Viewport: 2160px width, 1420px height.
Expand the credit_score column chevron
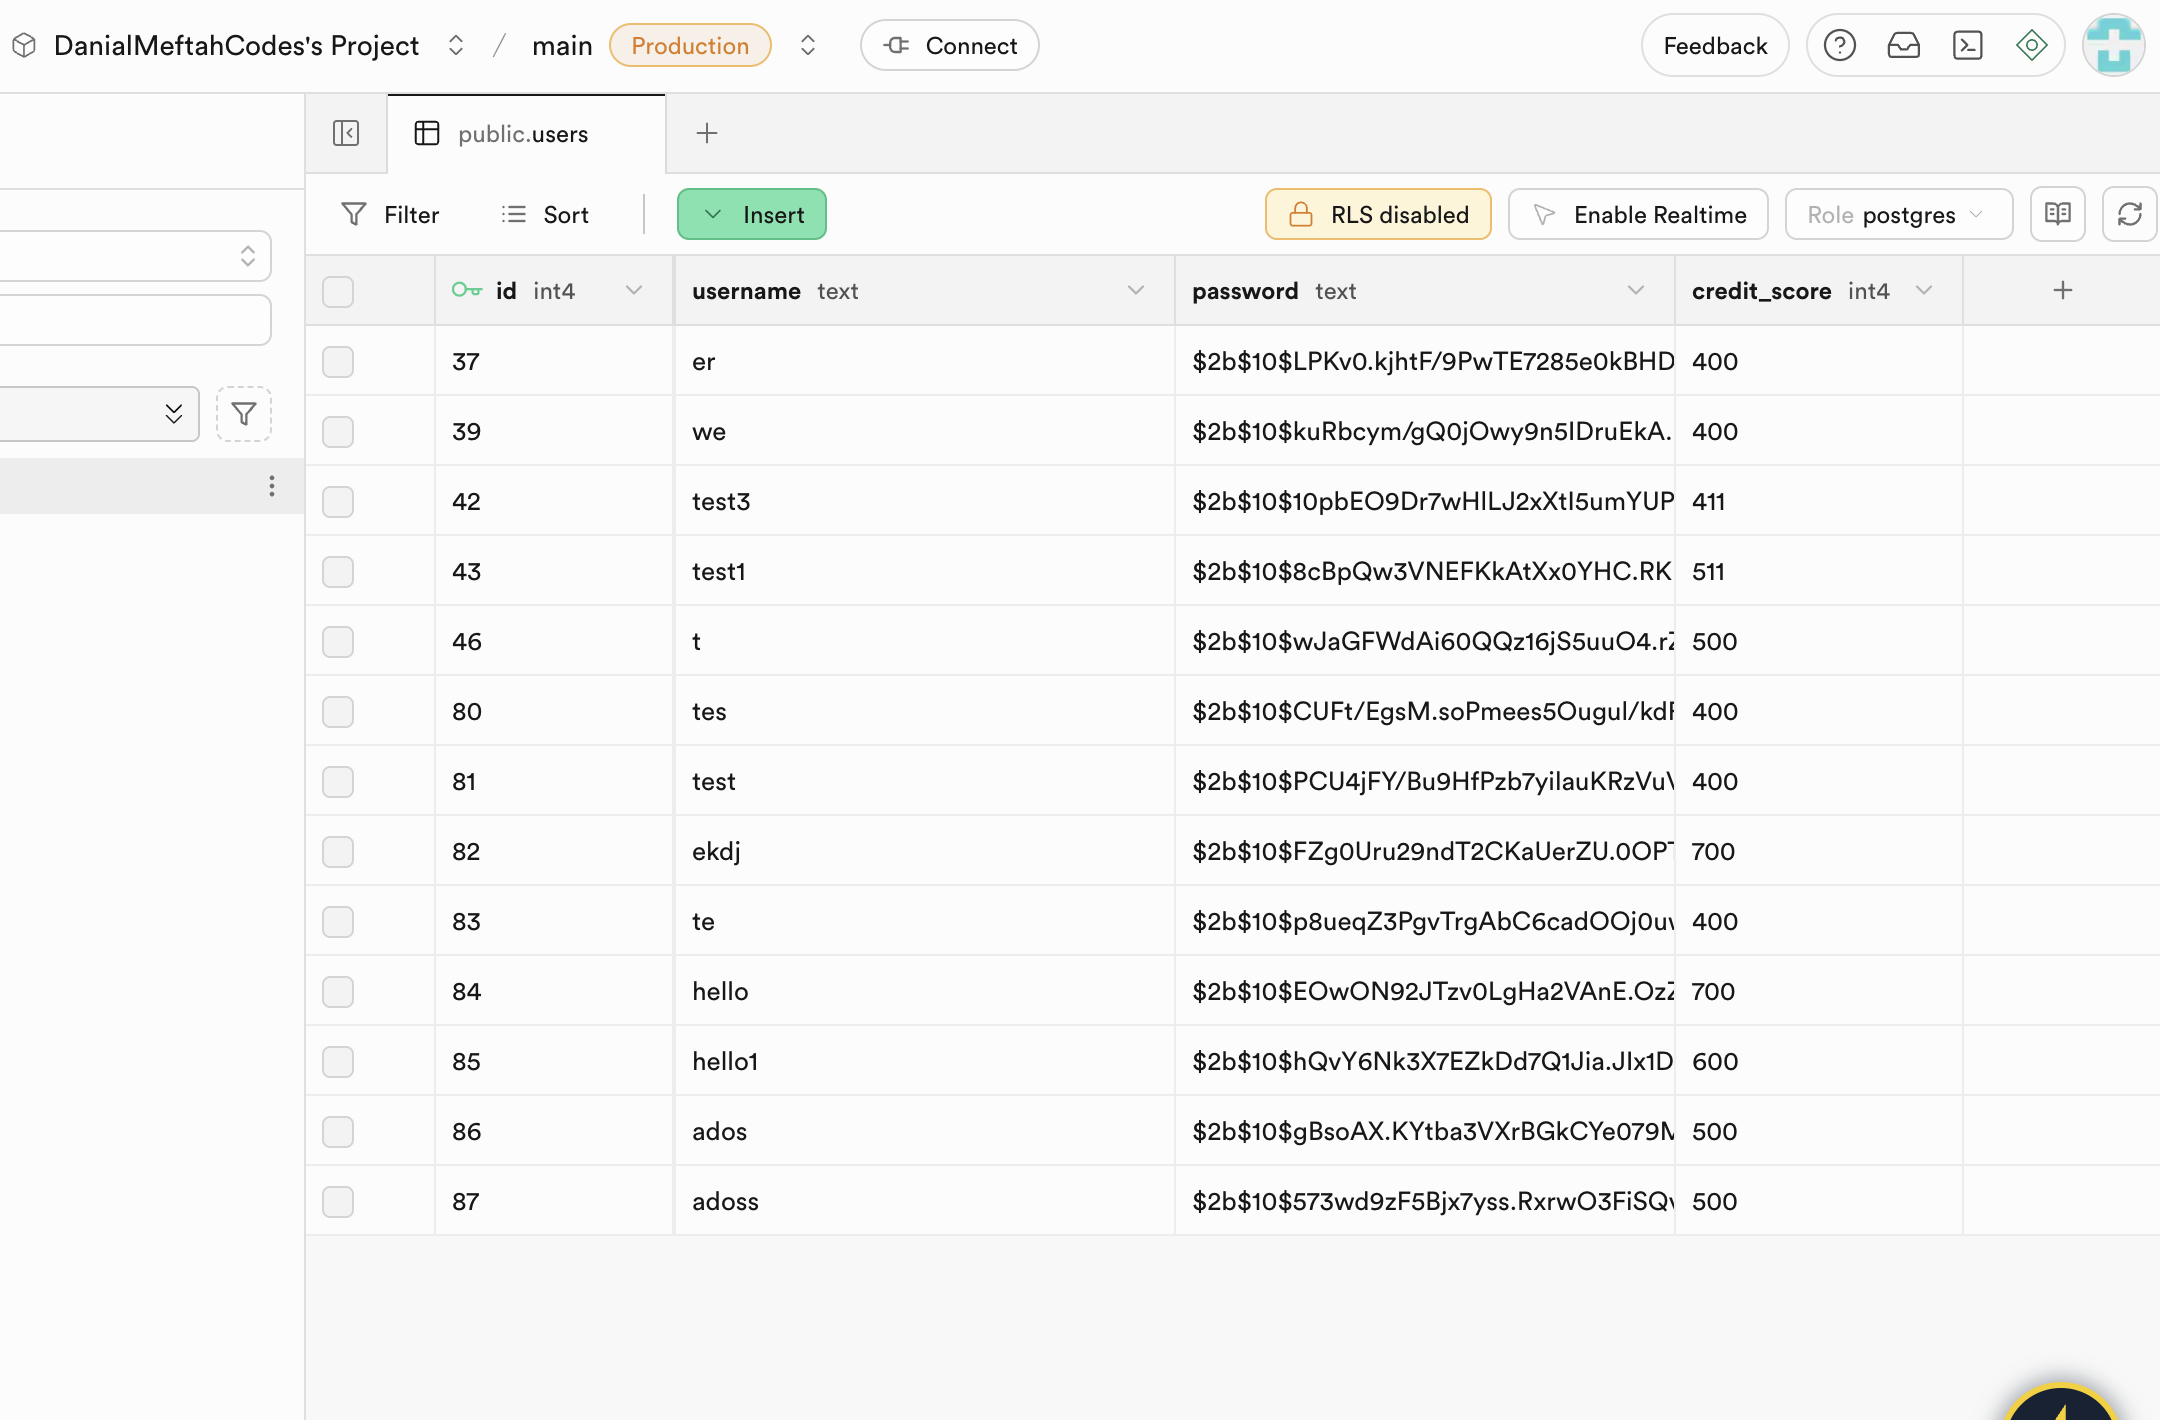click(x=1923, y=290)
